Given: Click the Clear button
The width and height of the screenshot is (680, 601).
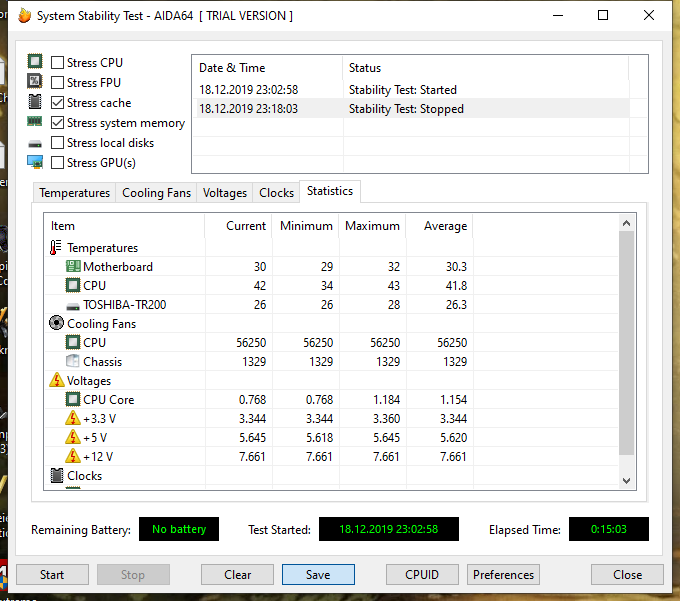Looking at the screenshot, I should coord(237,575).
